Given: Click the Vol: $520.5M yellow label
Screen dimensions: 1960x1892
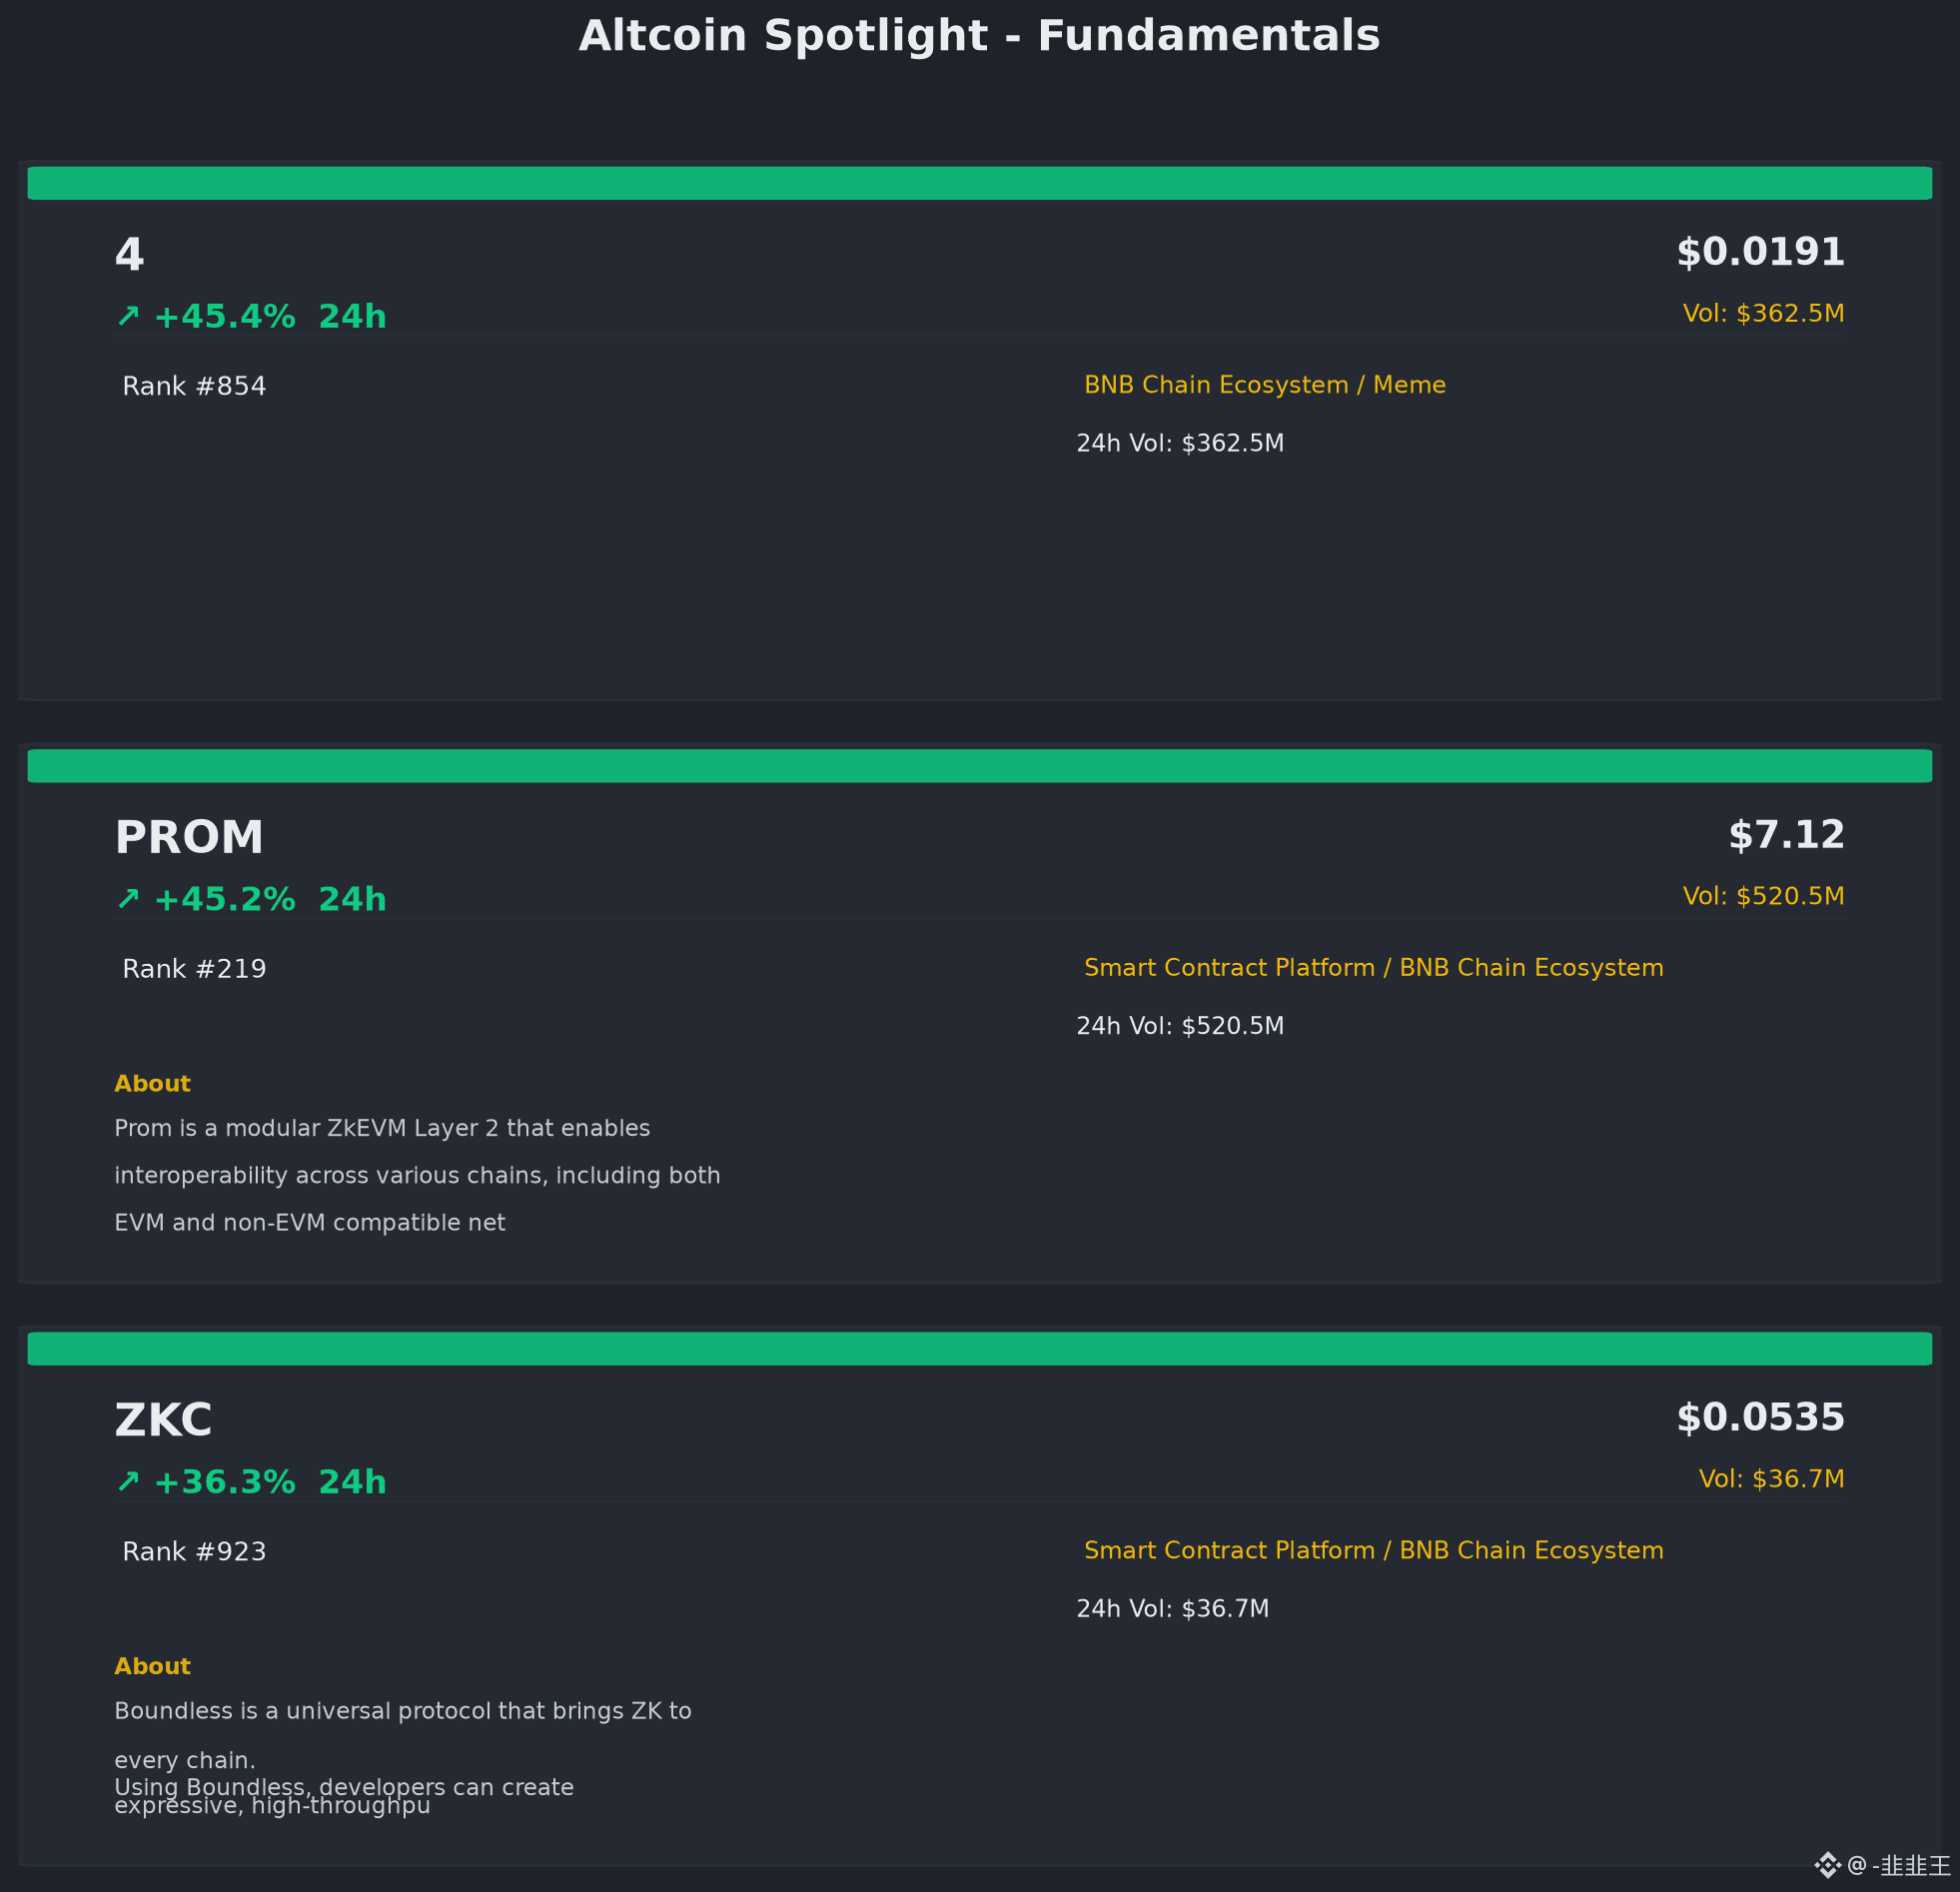Looking at the screenshot, I should pyautogui.click(x=1763, y=896).
